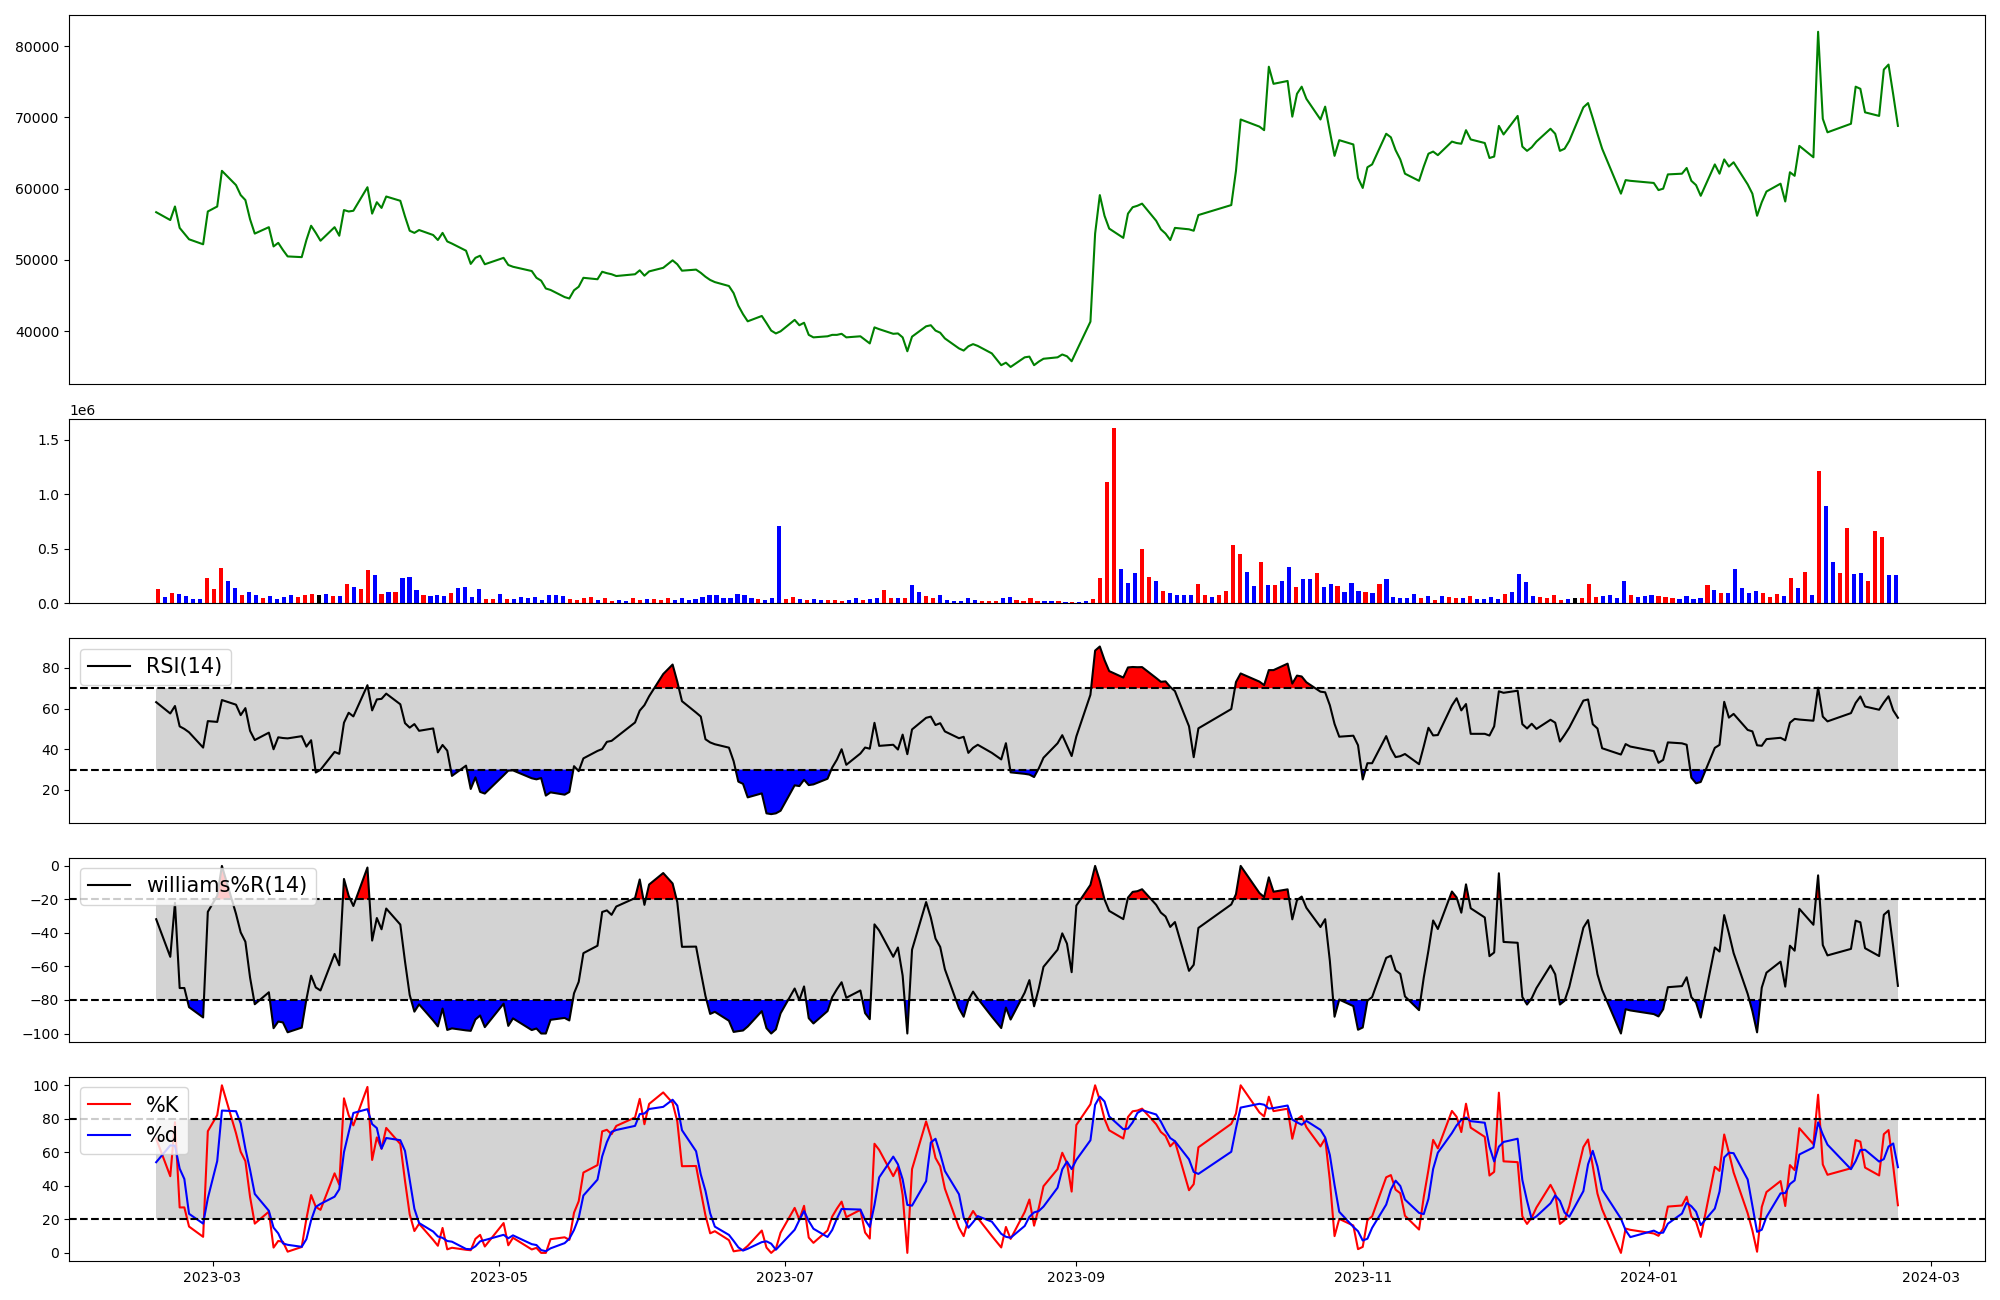Image resolution: width=2000 pixels, height=1300 pixels.
Task: Click the red %K legend line sample
Action: pos(110,1105)
